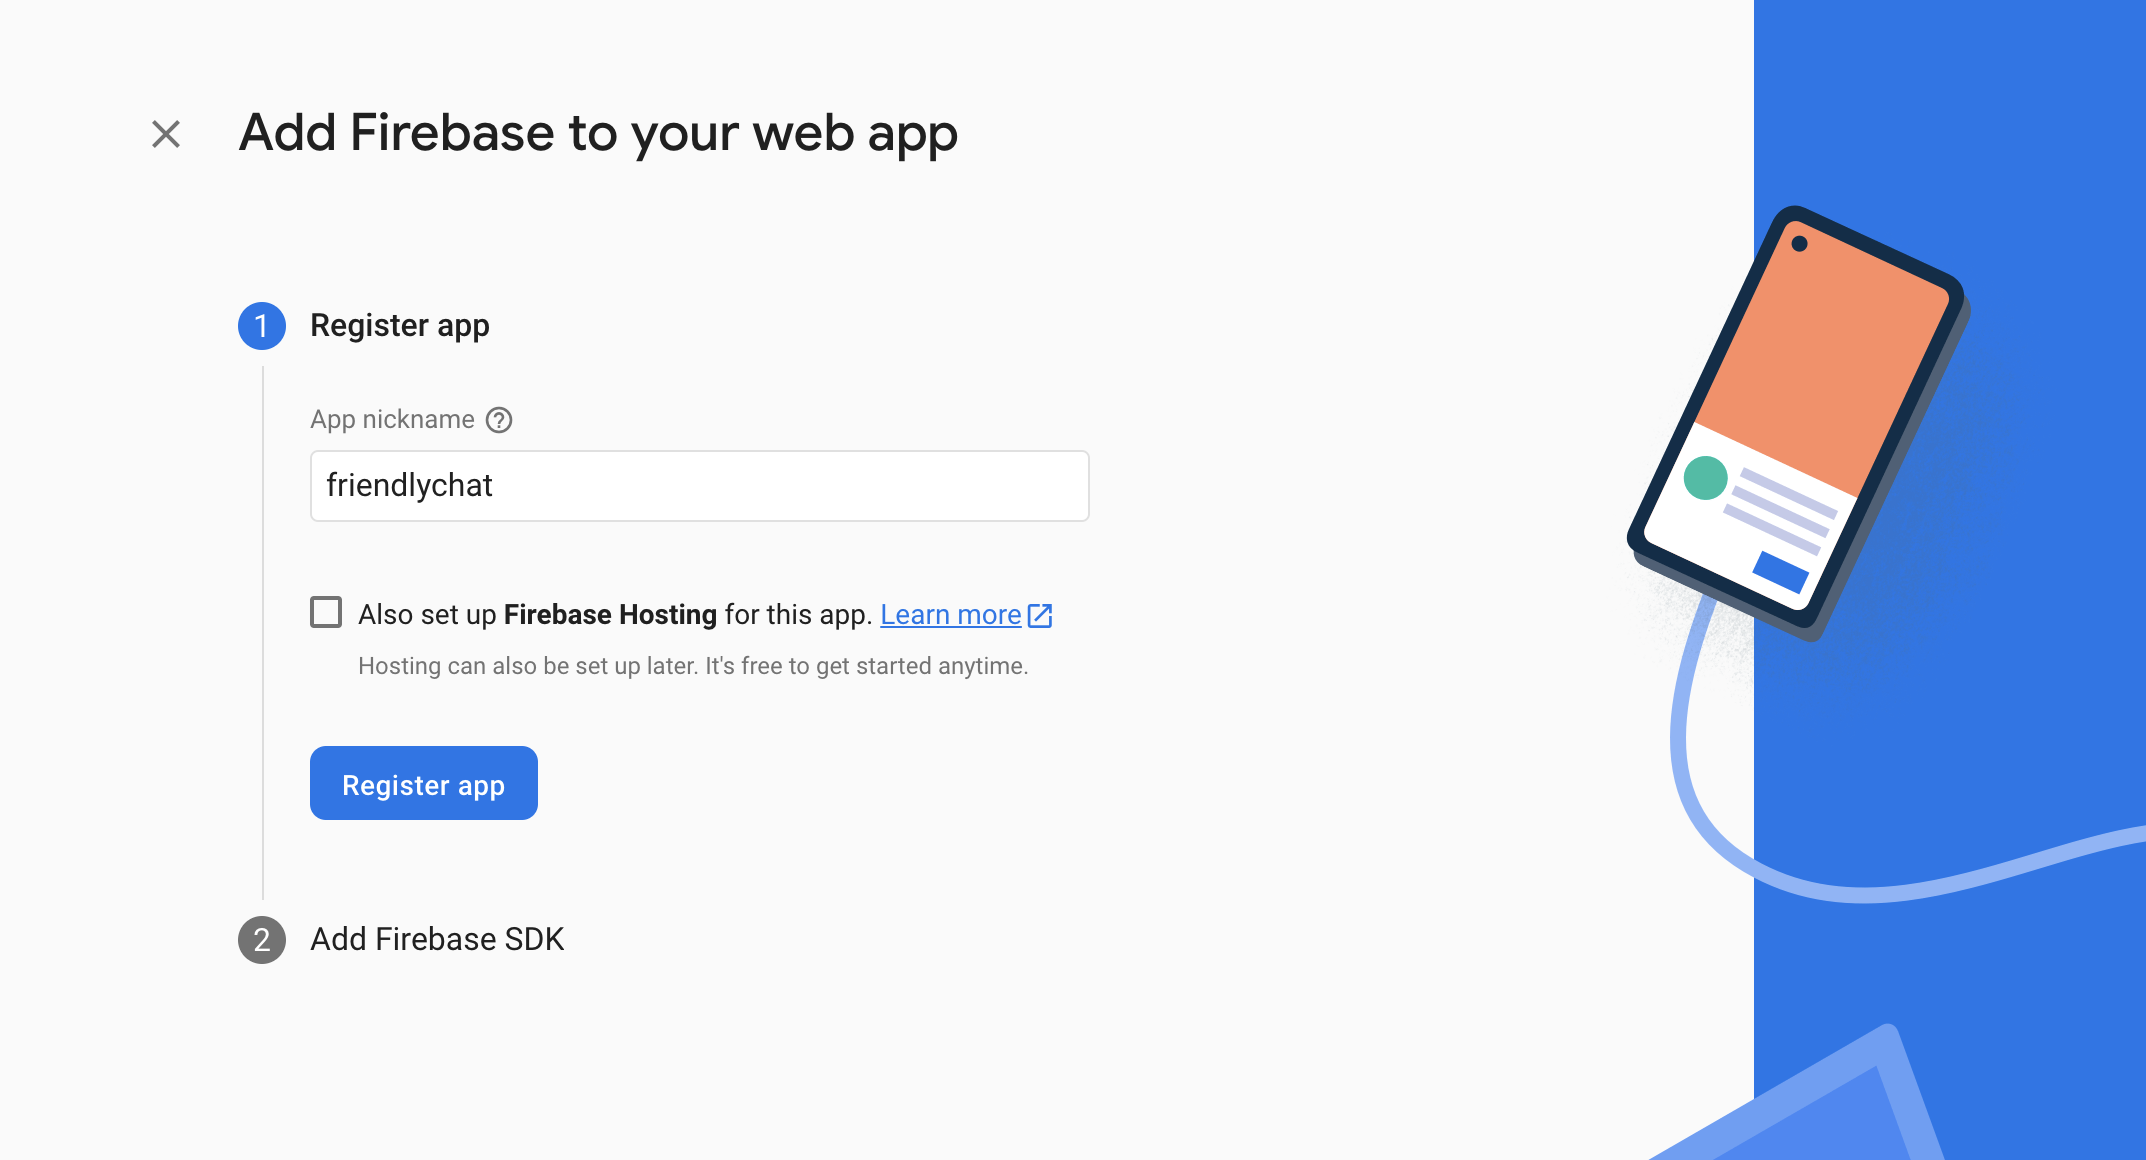
Task: Click the step 1 Register app icon
Action: click(261, 324)
